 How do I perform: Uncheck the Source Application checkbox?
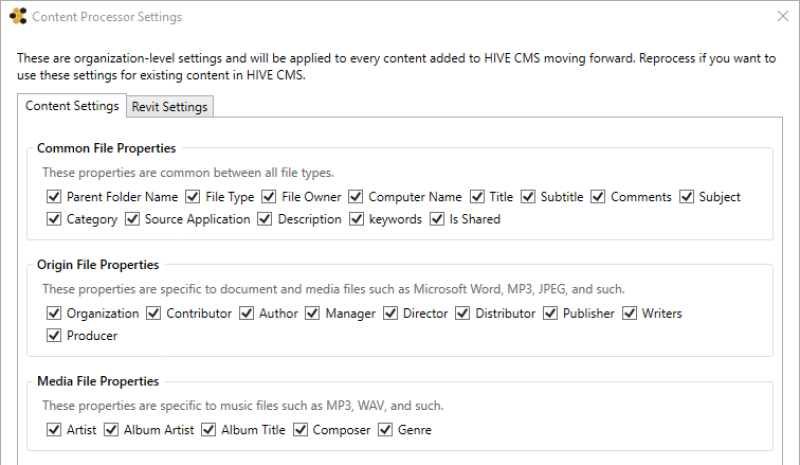(x=132, y=219)
